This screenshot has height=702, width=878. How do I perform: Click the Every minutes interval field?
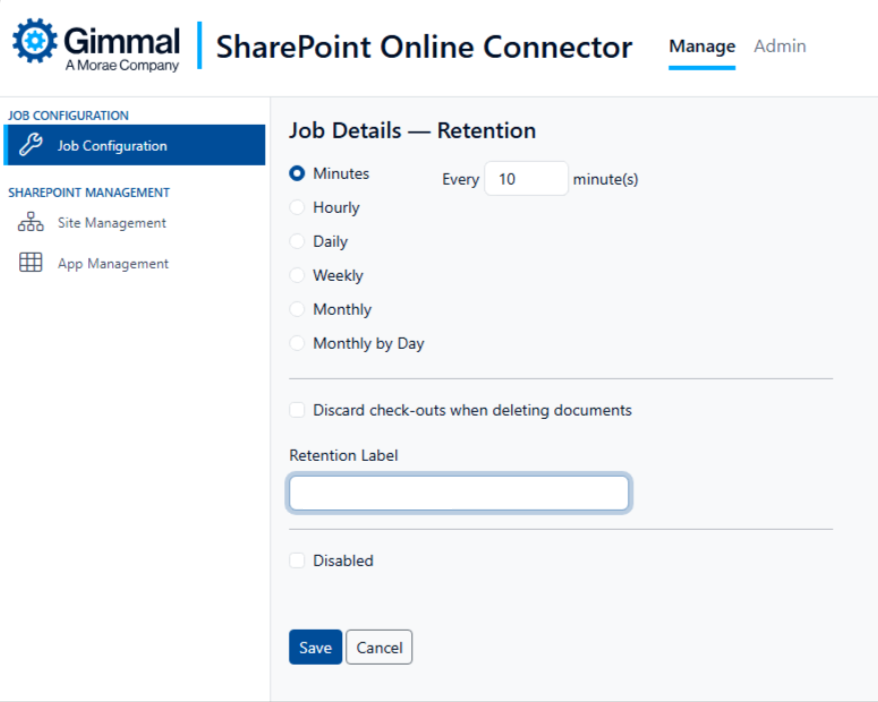coord(526,179)
